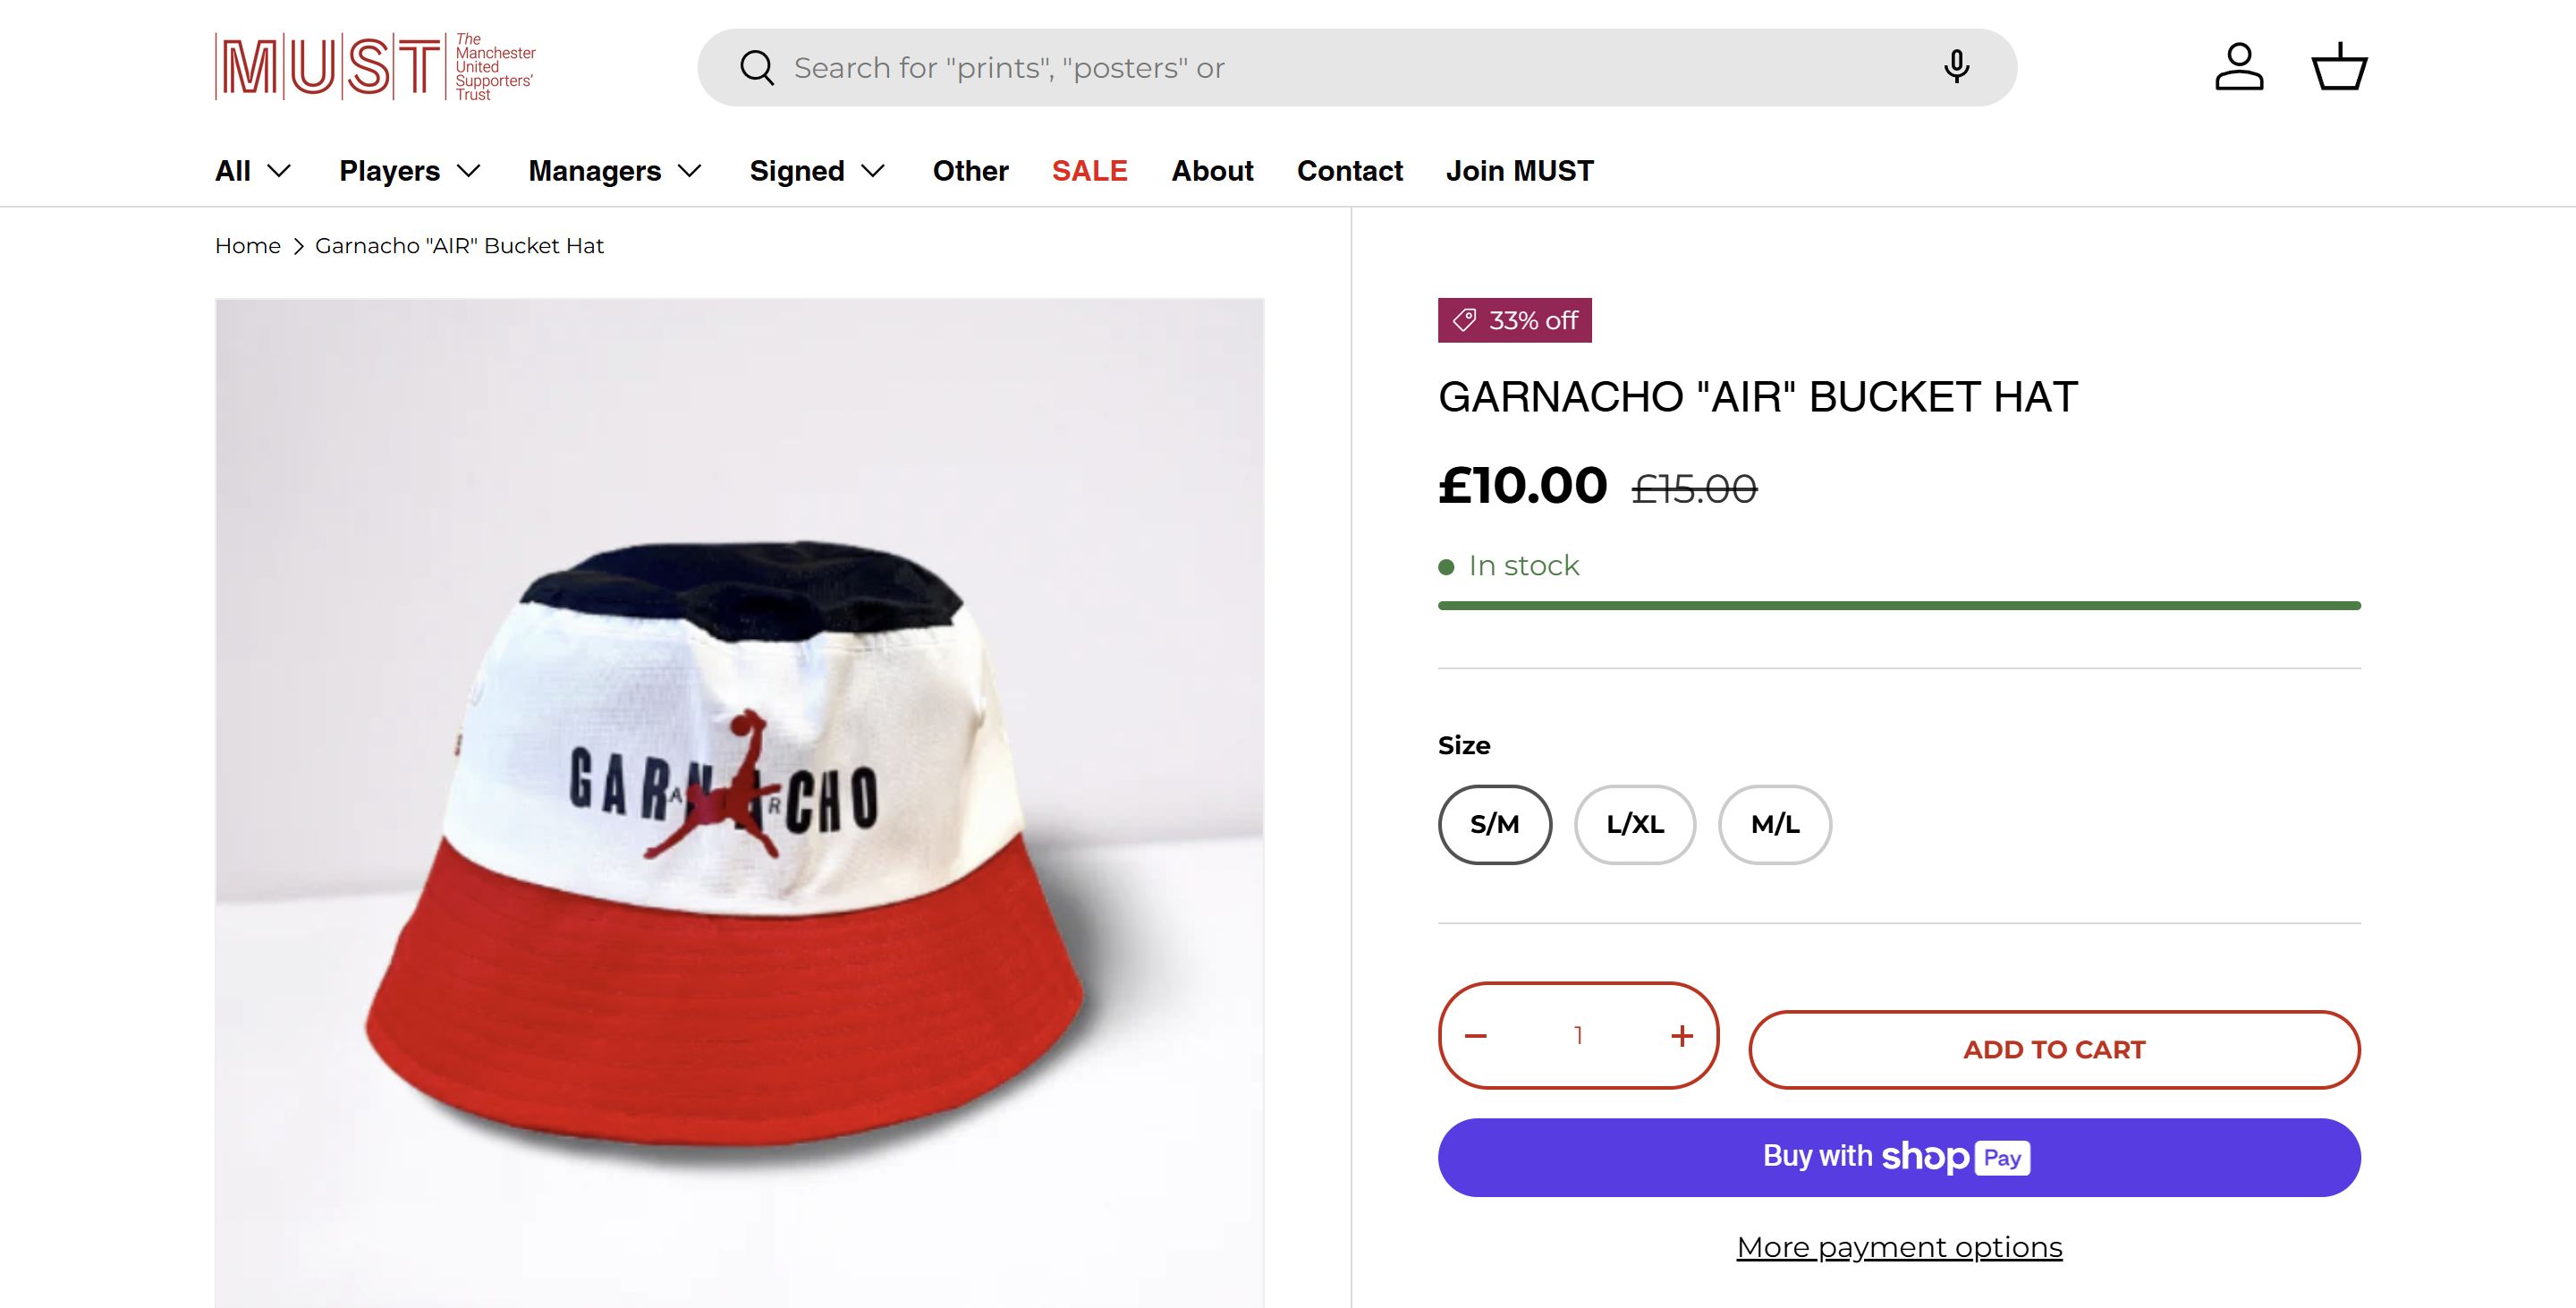Screen dimensions: 2576x1308
Task: Expand the Players dropdown menu
Action: click(x=410, y=171)
